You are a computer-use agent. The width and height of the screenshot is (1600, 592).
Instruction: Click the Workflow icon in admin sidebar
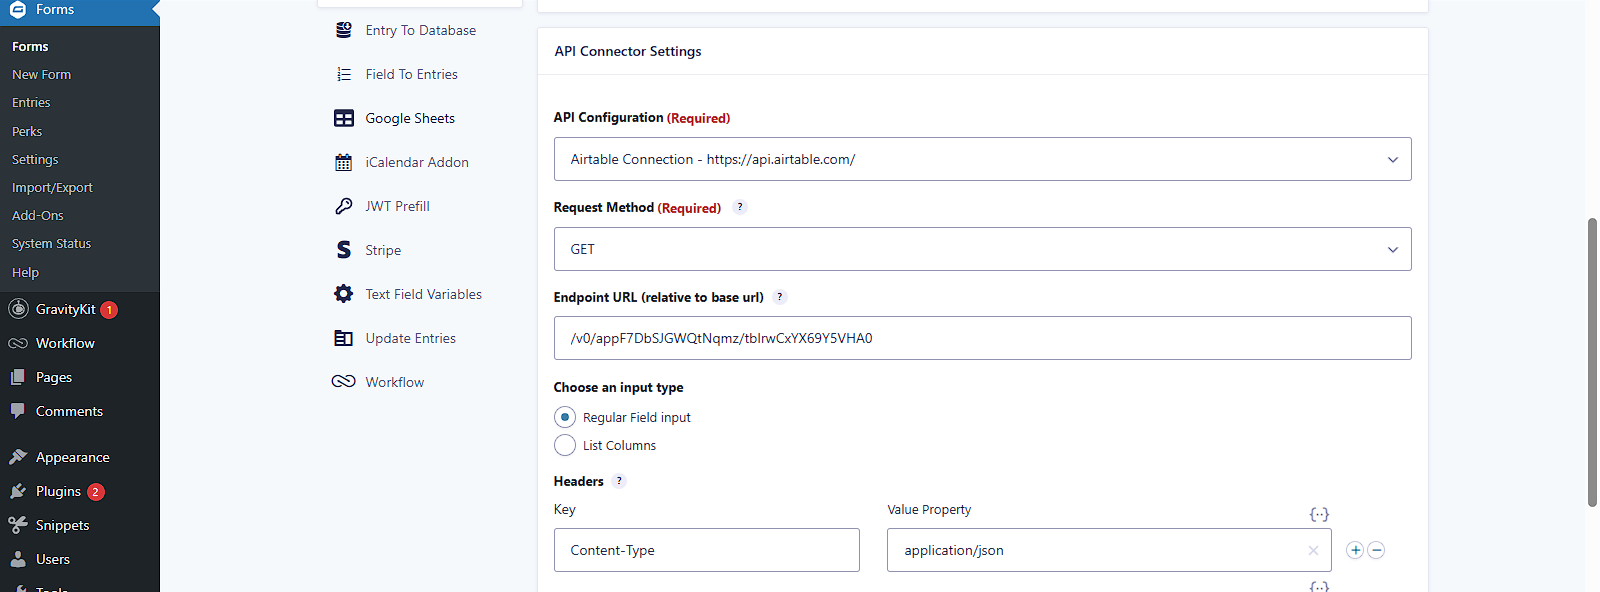18,343
